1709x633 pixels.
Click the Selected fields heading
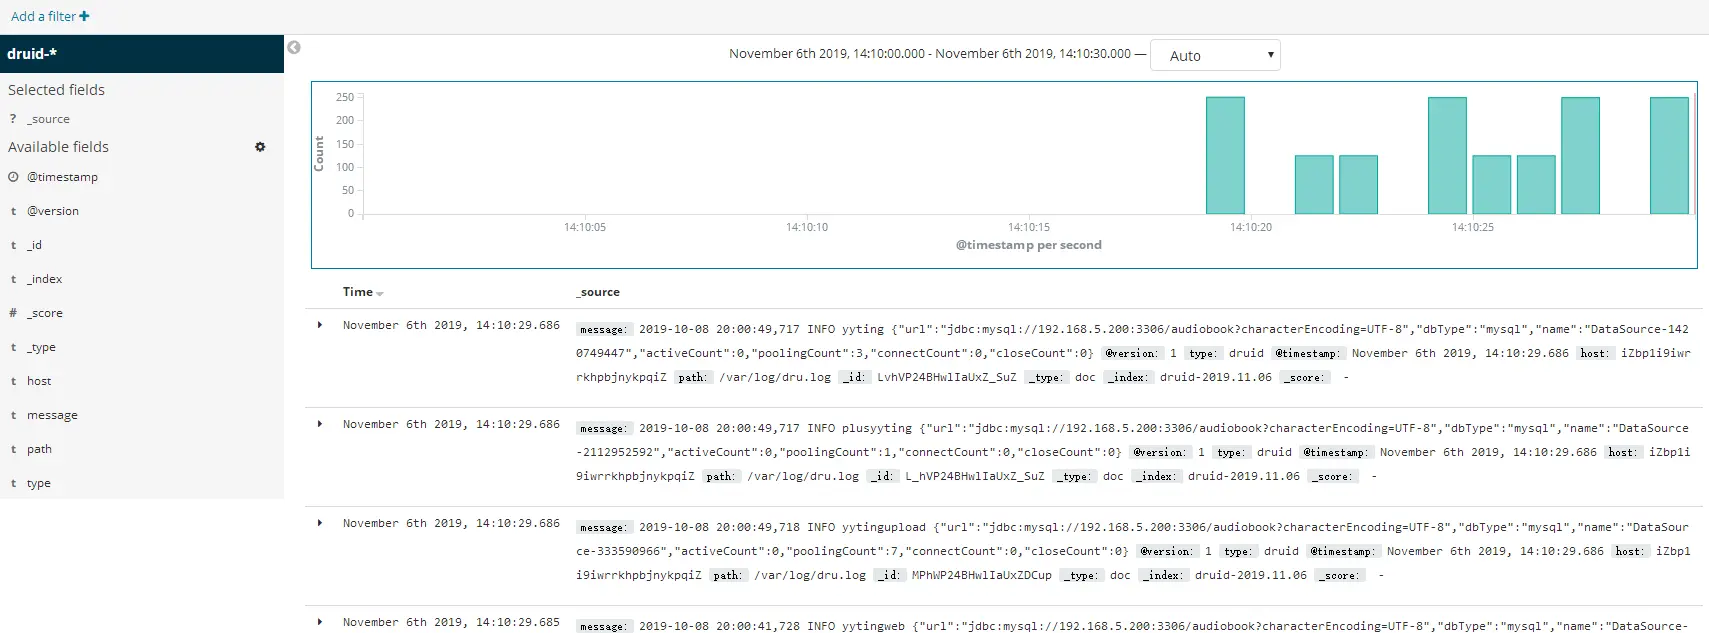pos(56,90)
